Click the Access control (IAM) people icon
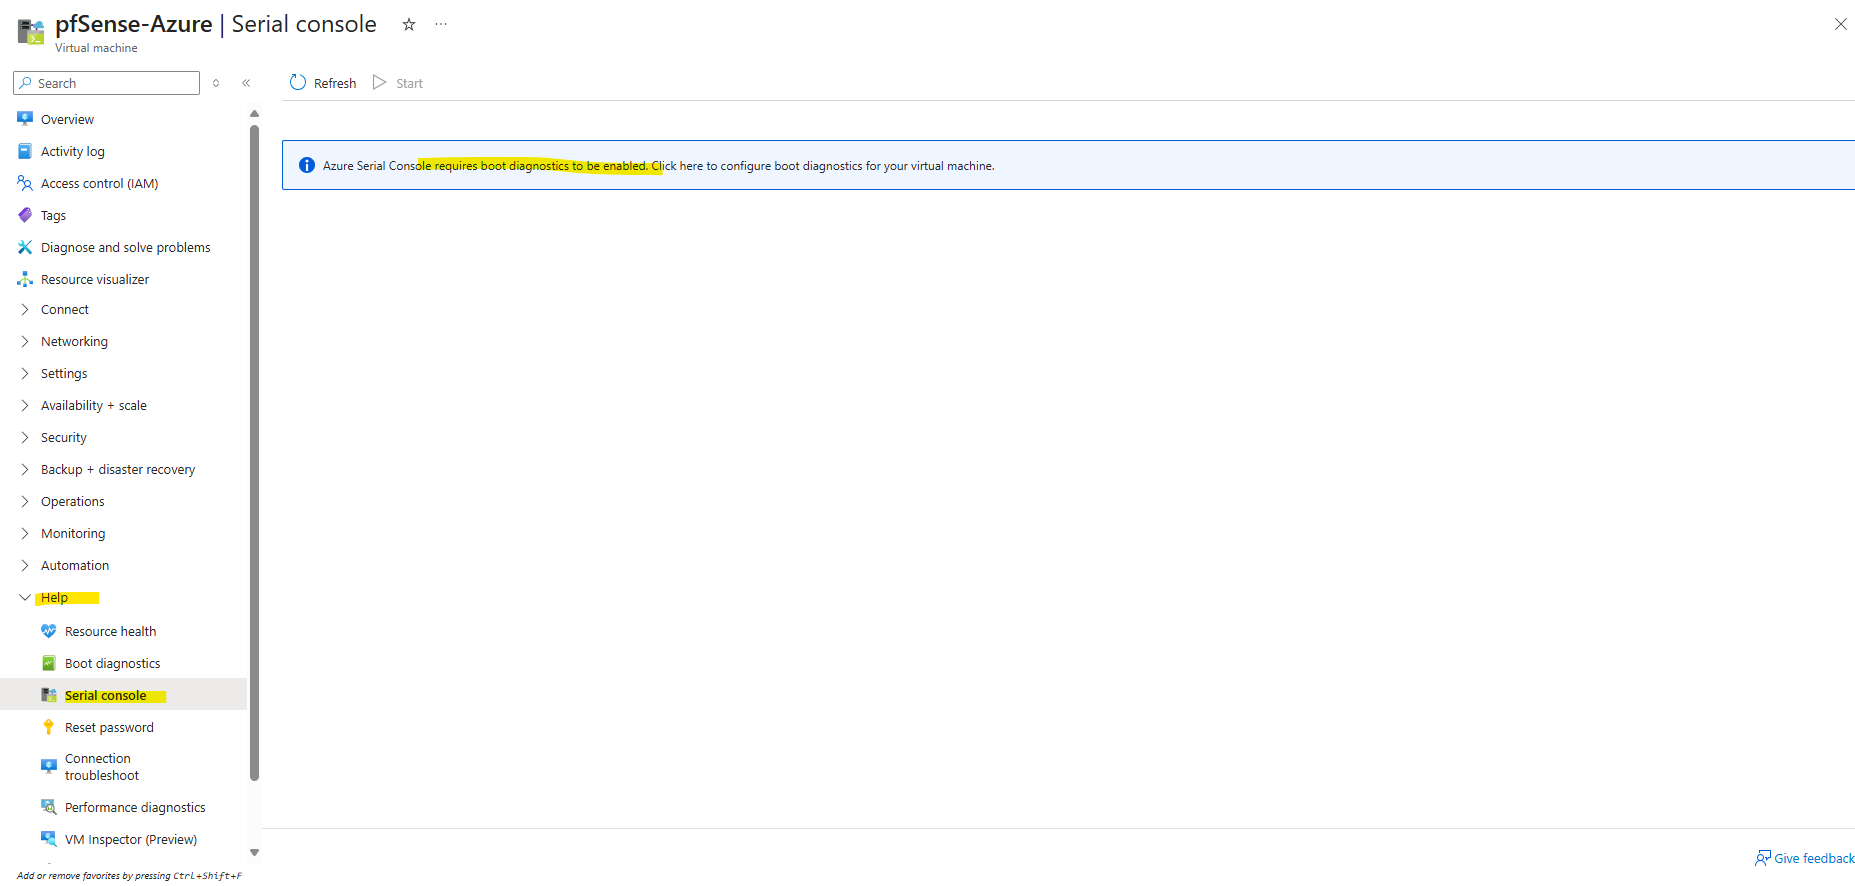This screenshot has width=1855, height=886. 25,183
